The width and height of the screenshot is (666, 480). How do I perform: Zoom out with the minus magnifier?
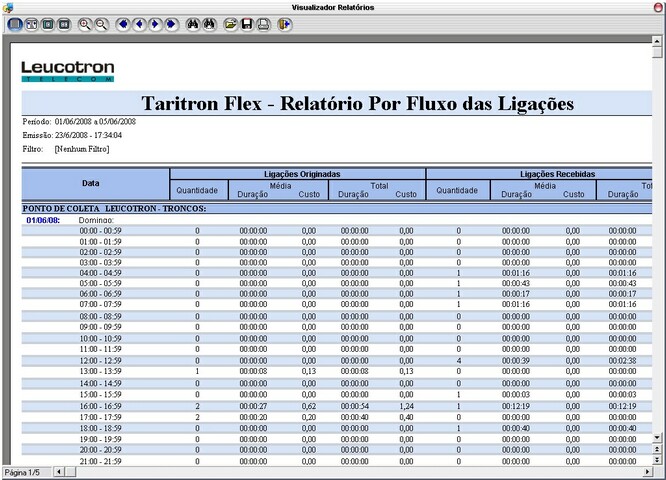[101, 24]
